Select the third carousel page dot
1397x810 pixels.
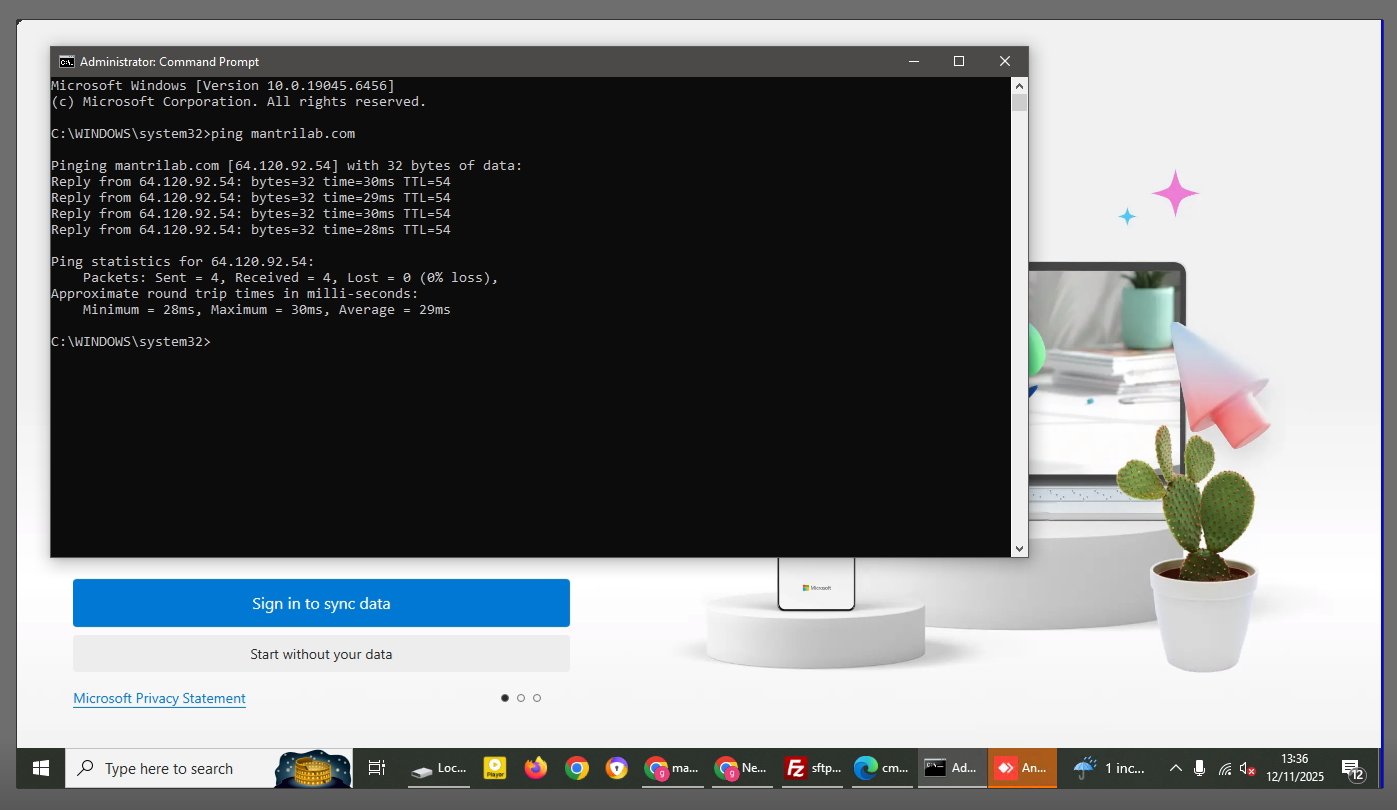tap(537, 698)
